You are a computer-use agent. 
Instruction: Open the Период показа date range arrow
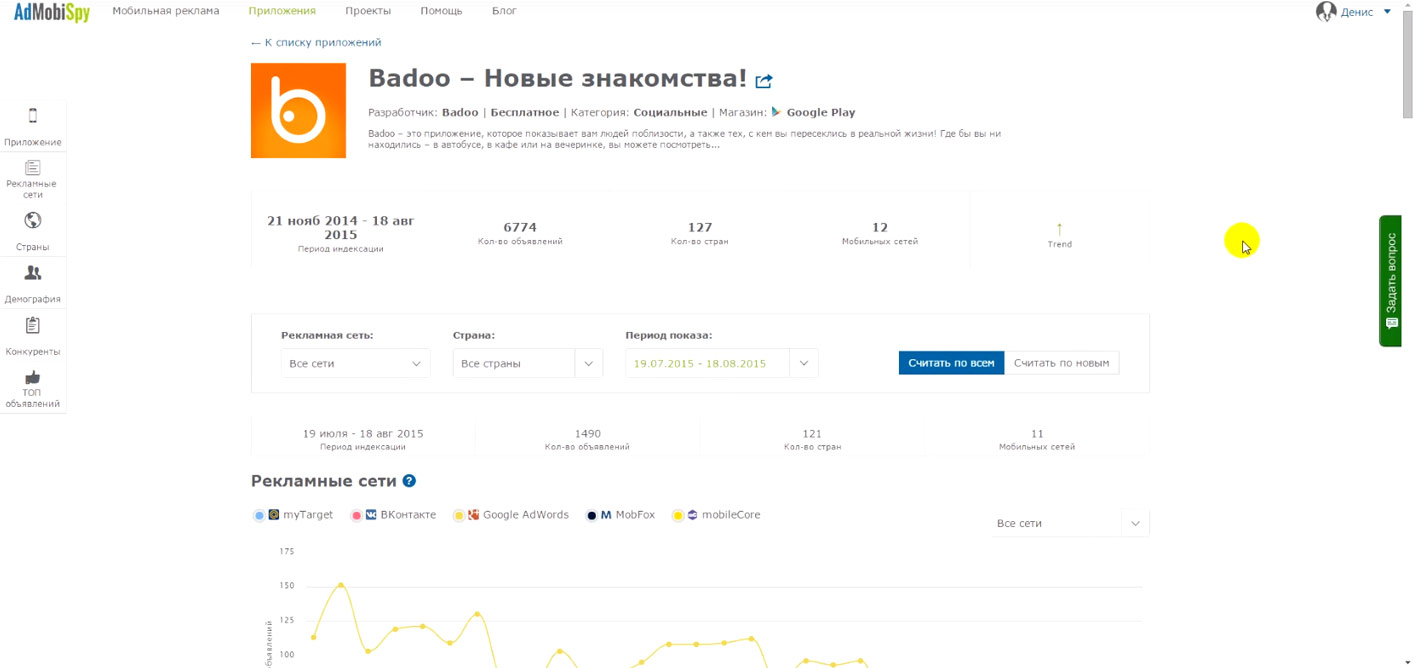click(x=804, y=363)
